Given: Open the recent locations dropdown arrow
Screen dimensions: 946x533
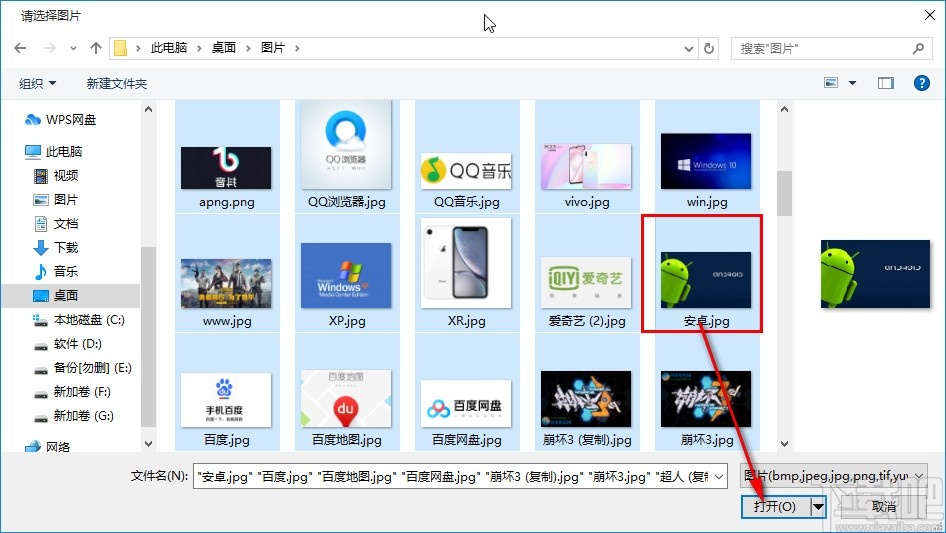Looking at the screenshot, I should pyautogui.click(x=73, y=48).
